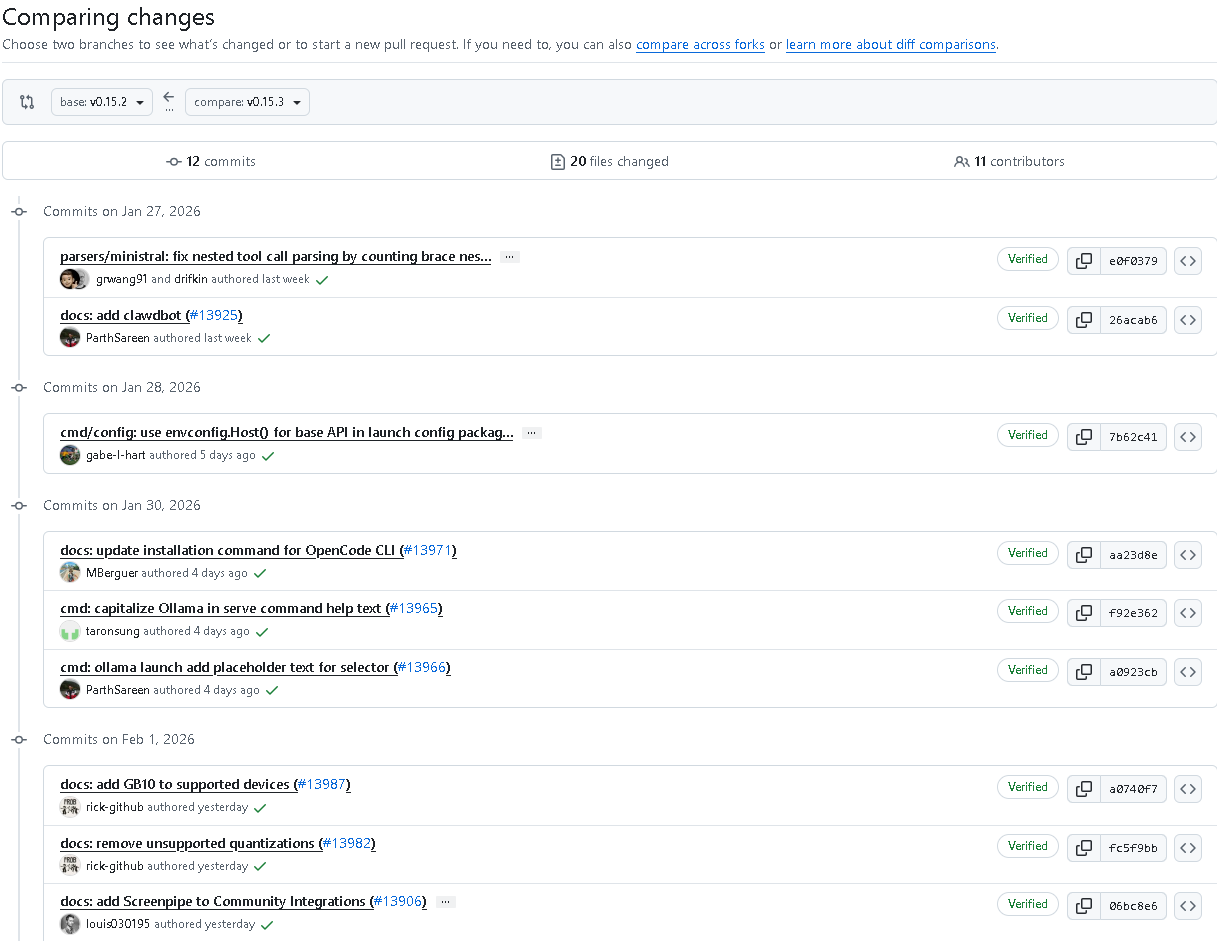The height and width of the screenshot is (941, 1217).
Task: Browse repository at commit a0923cb
Action: (1188, 672)
